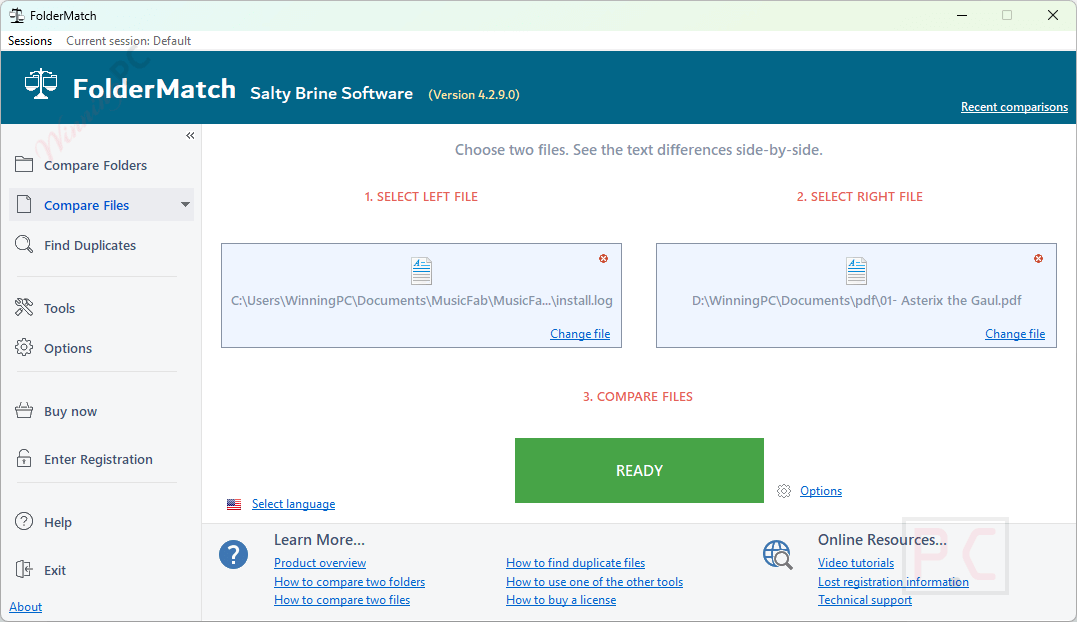The image size is (1077, 622).
Task: Click the Help question mark icon
Action: coord(24,521)
